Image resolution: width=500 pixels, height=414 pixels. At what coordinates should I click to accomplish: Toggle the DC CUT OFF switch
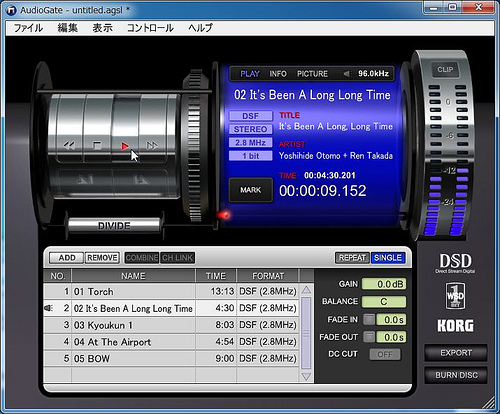point(385,354)
